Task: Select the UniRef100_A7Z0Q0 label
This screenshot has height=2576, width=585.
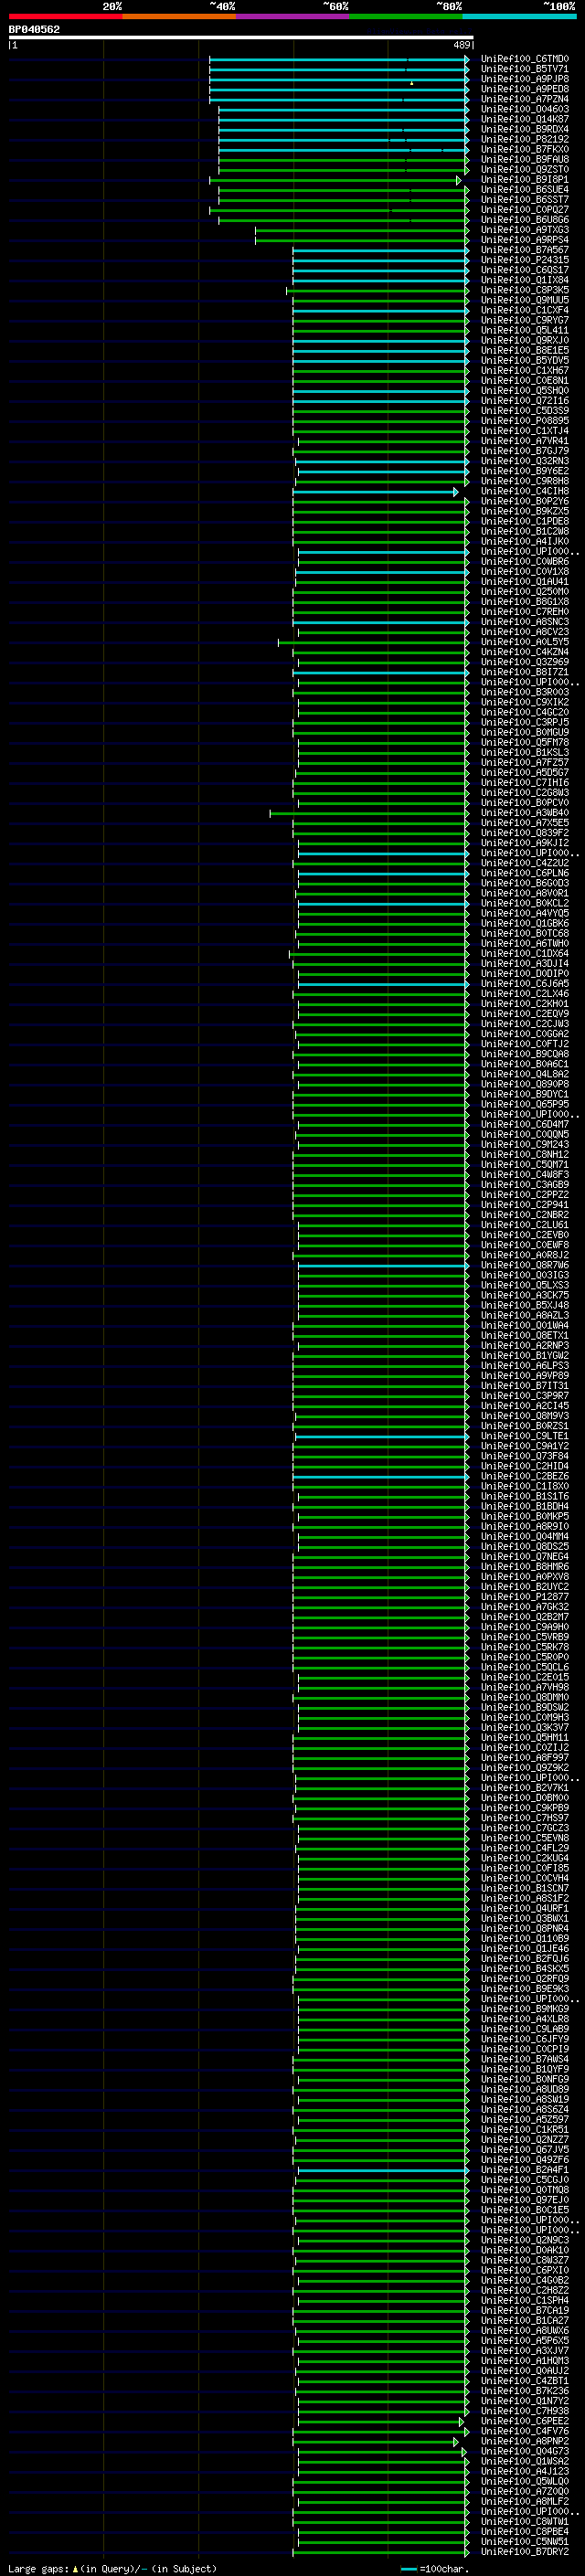Action: pos(524,2492)
